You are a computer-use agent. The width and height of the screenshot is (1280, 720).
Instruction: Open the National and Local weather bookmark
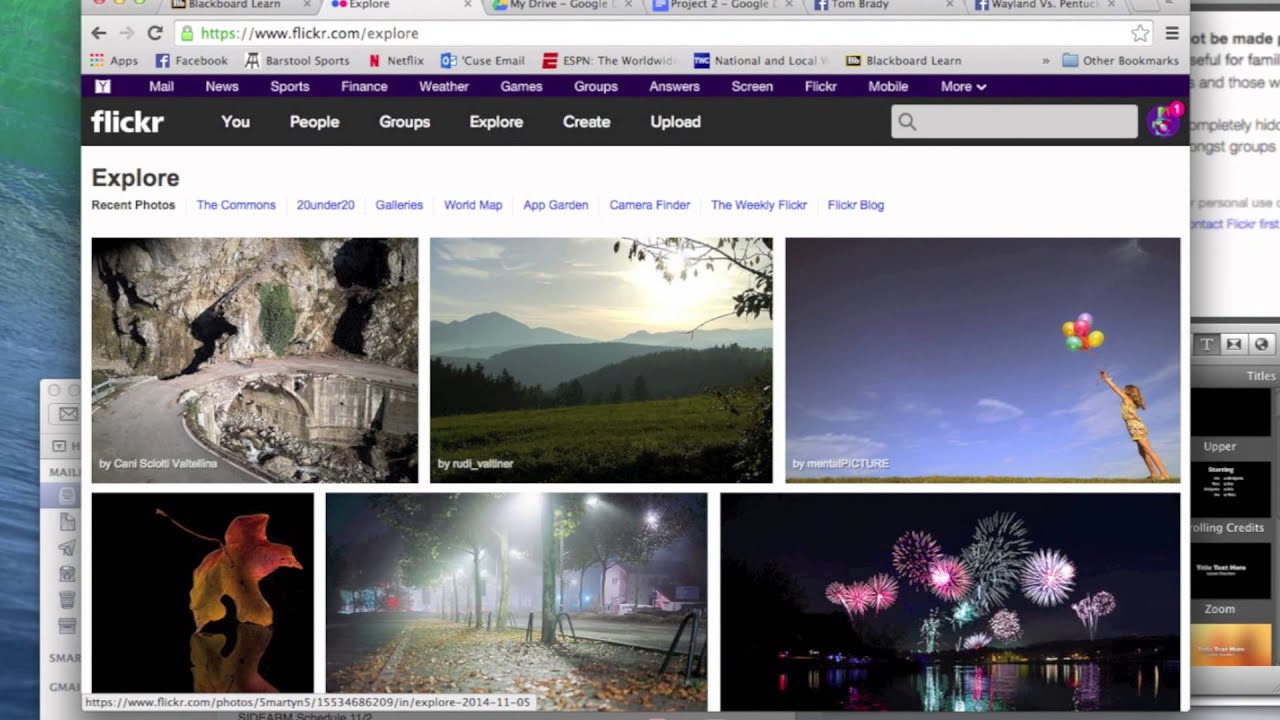[x=761, y=61]
